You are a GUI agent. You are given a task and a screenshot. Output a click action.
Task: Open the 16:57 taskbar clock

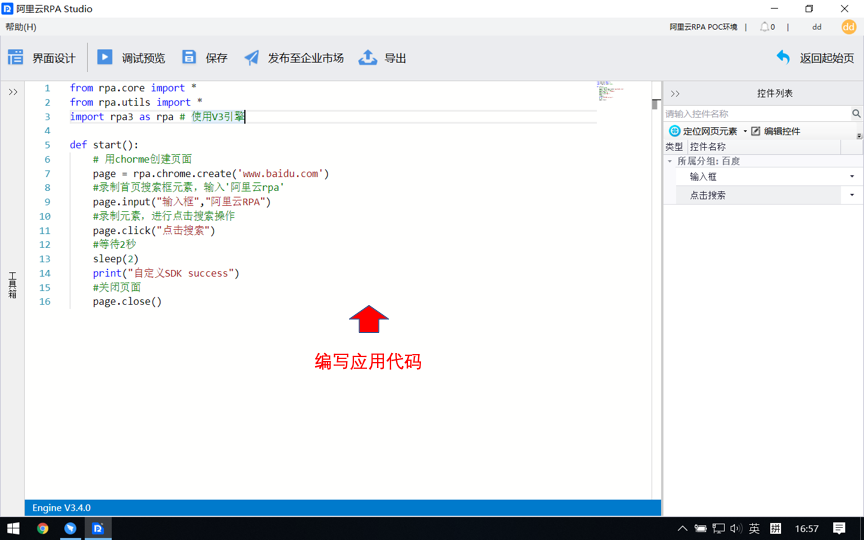tap(807, 528)
